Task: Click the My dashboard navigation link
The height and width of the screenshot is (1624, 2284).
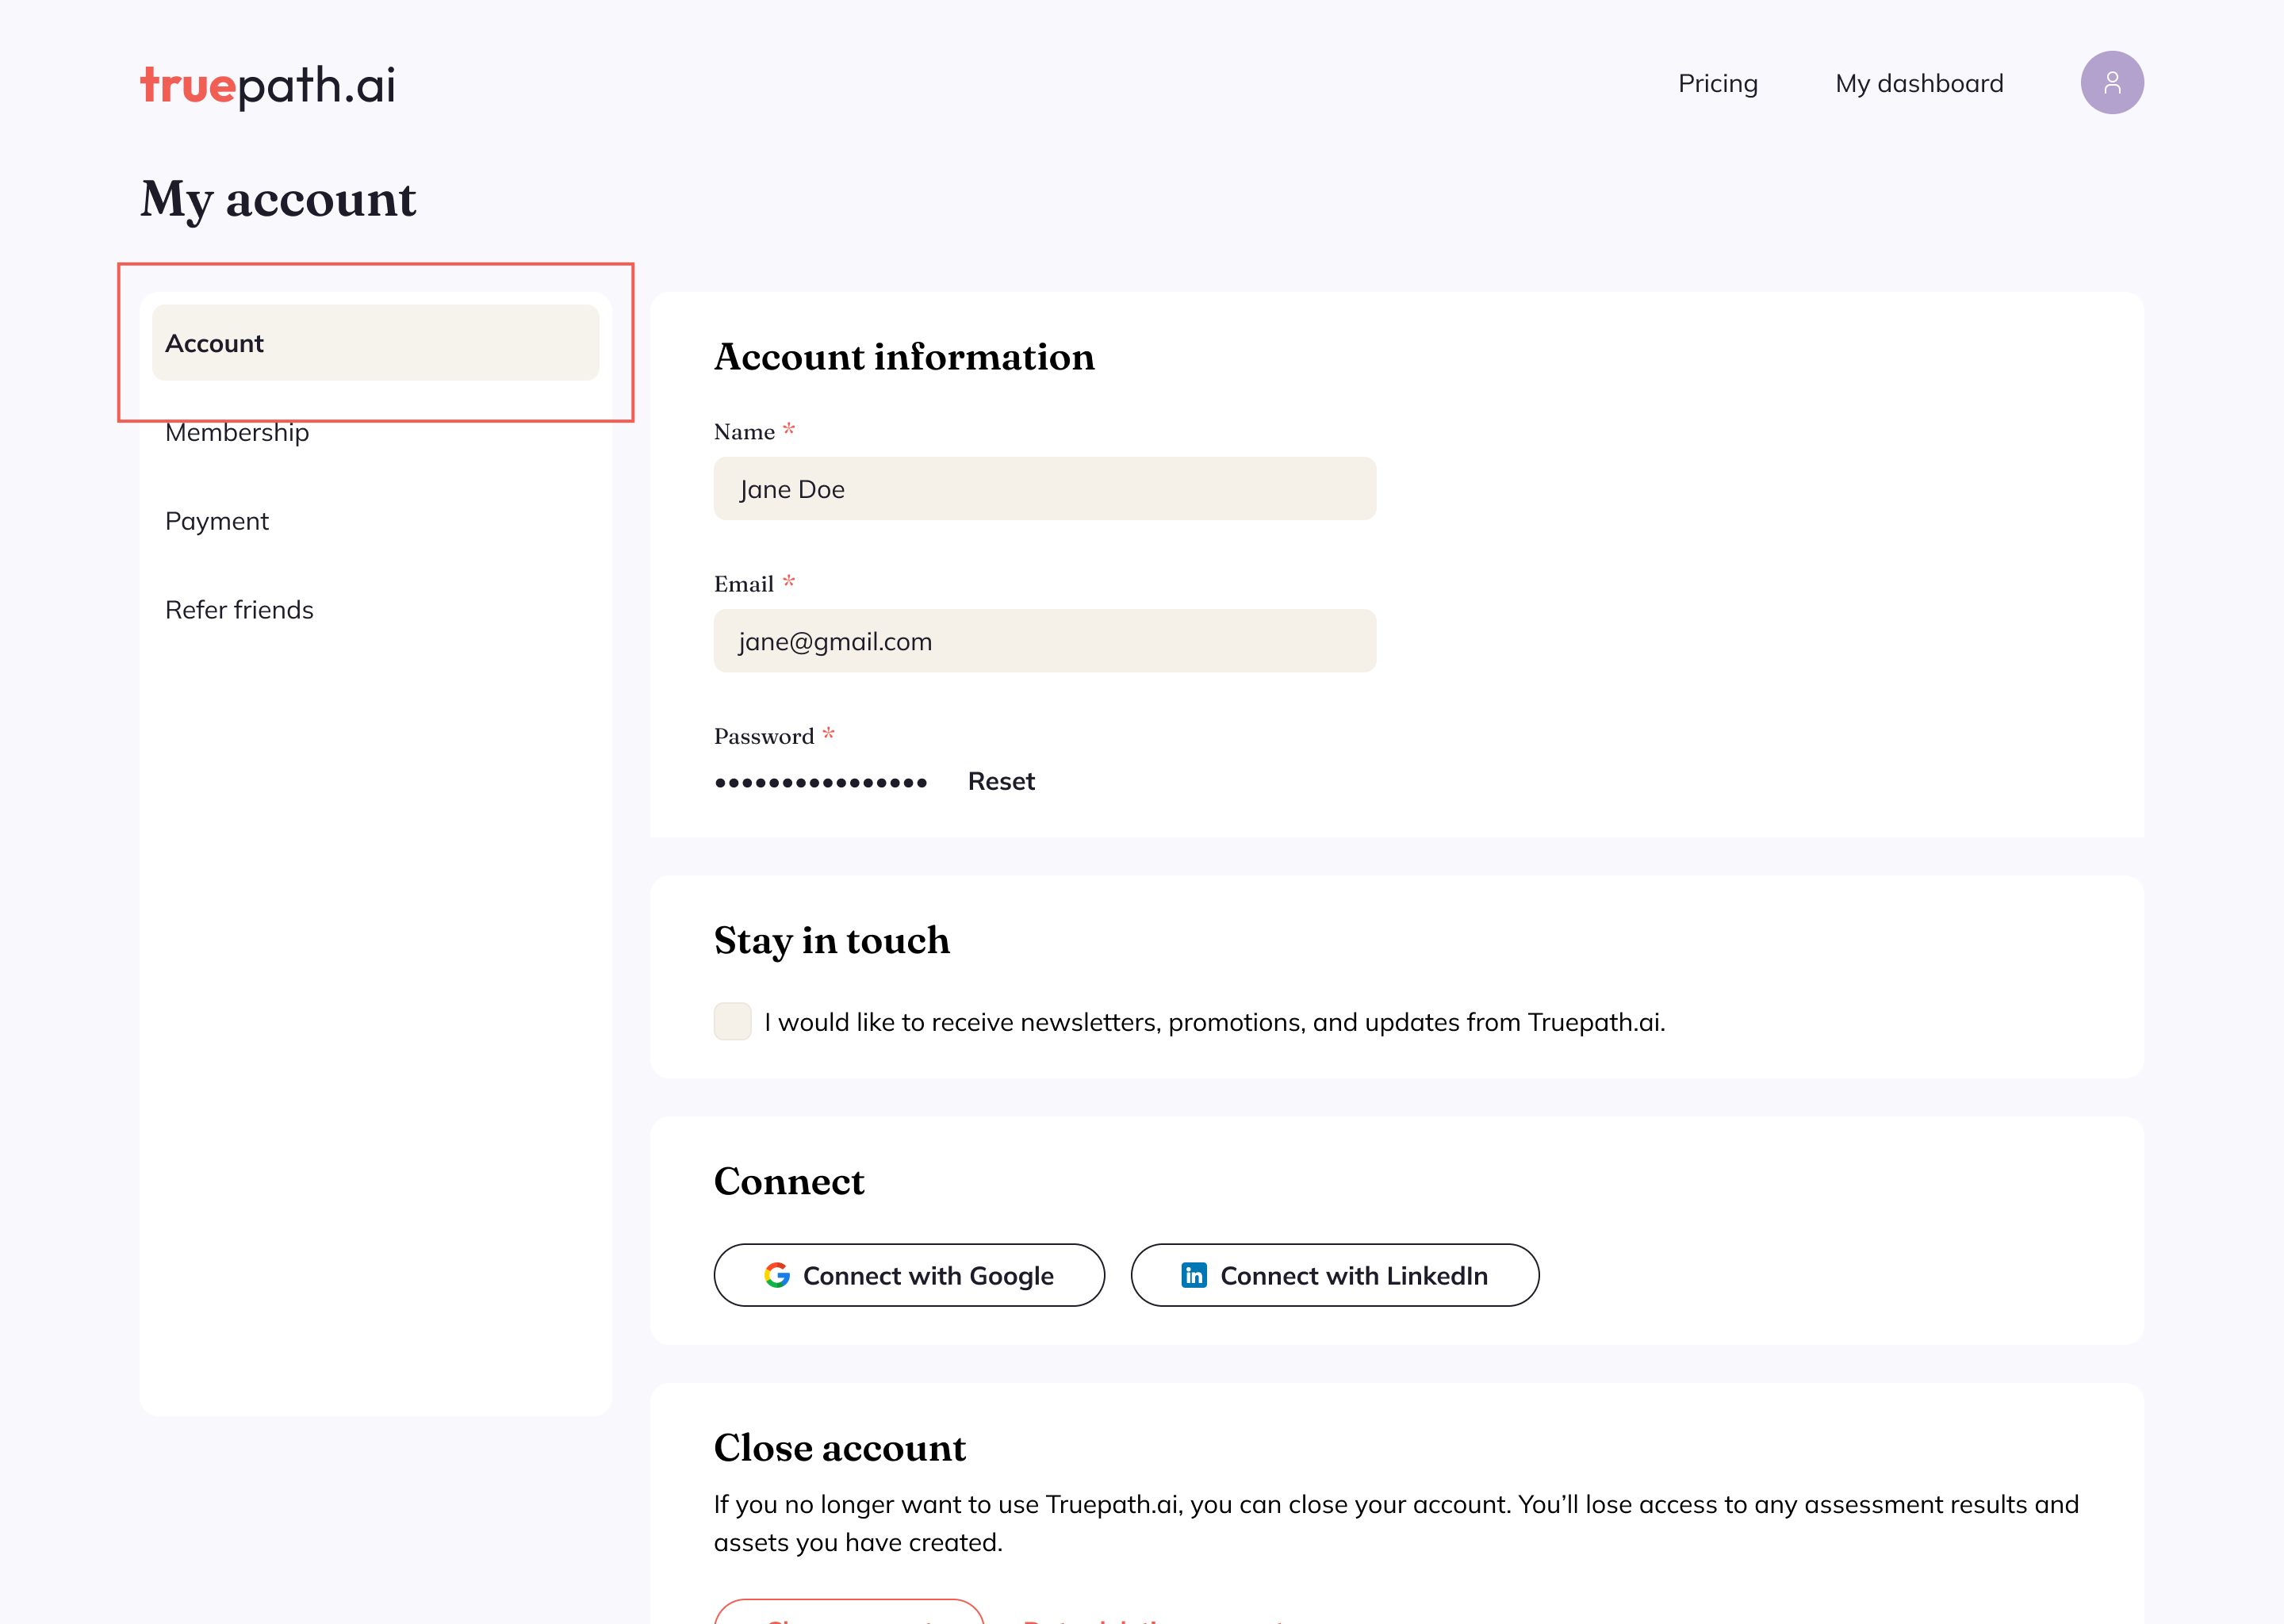Action: pos(1918,82)
